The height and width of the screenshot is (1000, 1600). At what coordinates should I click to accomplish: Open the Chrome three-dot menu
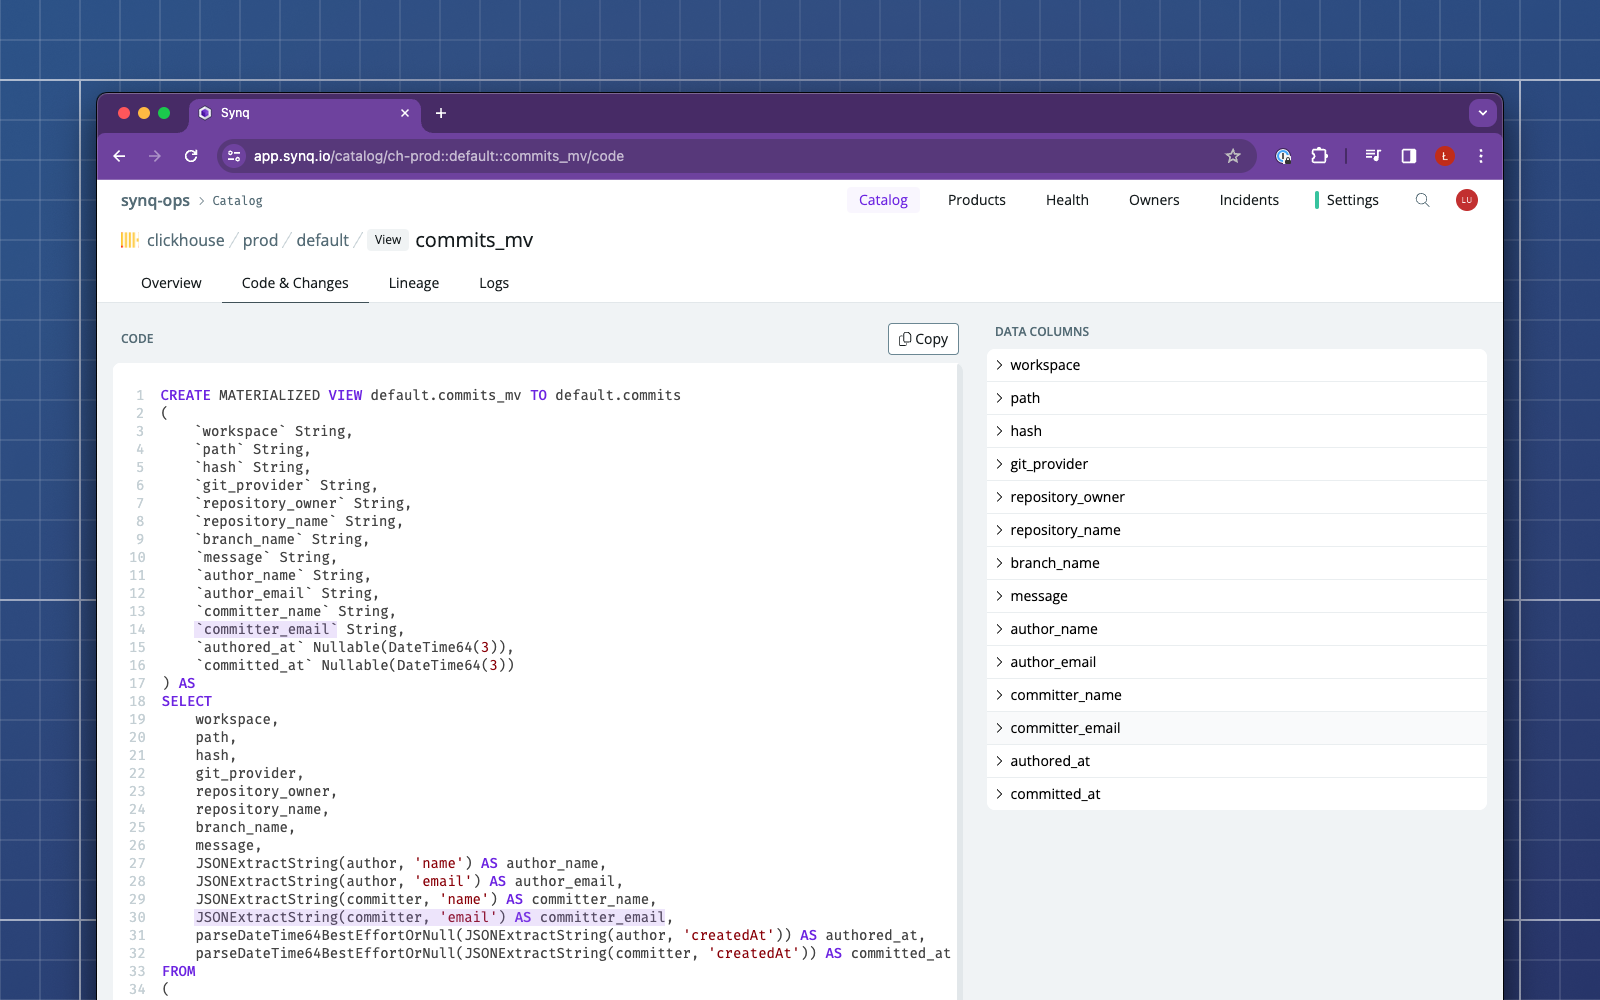tap(1481, 156)
